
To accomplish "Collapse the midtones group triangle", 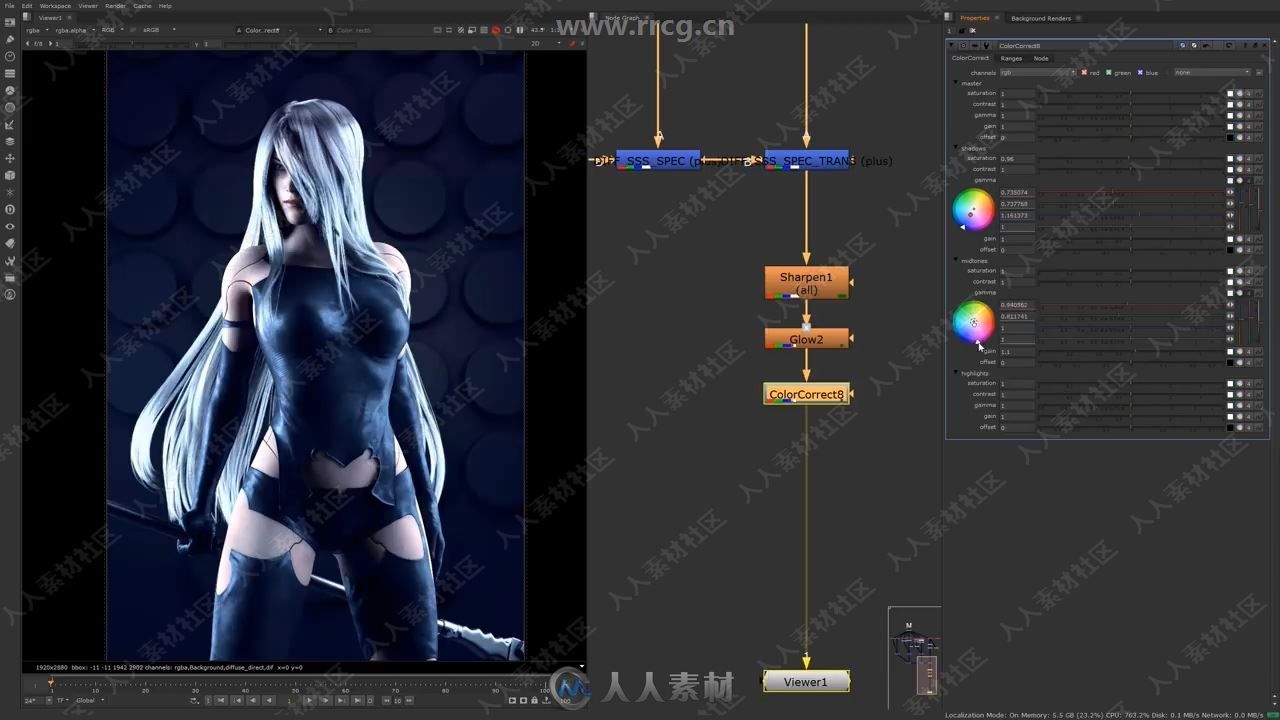I will tap(956, 260).
